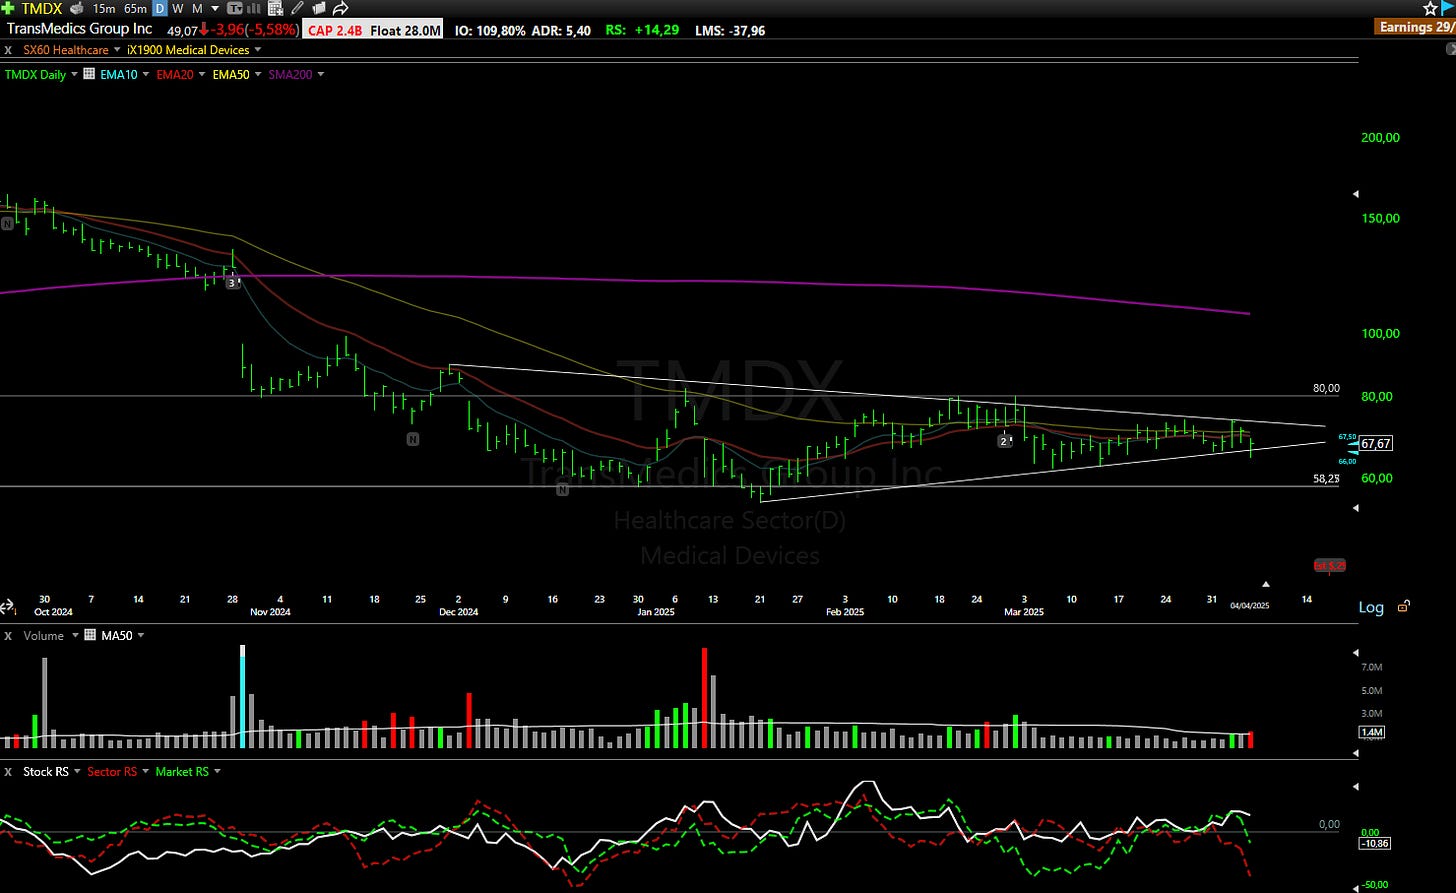Click the blue flag icon
Viewport: 1456px width, 893px height.
[1449, 7]
